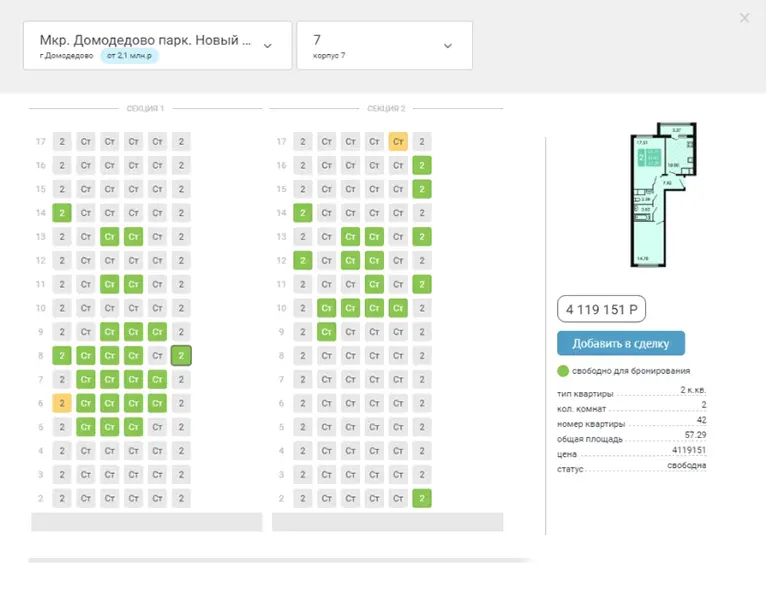Click the Добавить в сделку button
This screenshot has height=601, width=768.
[x=620, y=344]
